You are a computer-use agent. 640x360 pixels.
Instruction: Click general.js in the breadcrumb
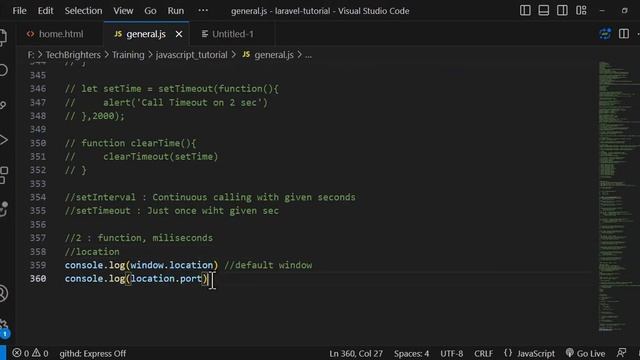pyautogui.click(x=273, y=55)
